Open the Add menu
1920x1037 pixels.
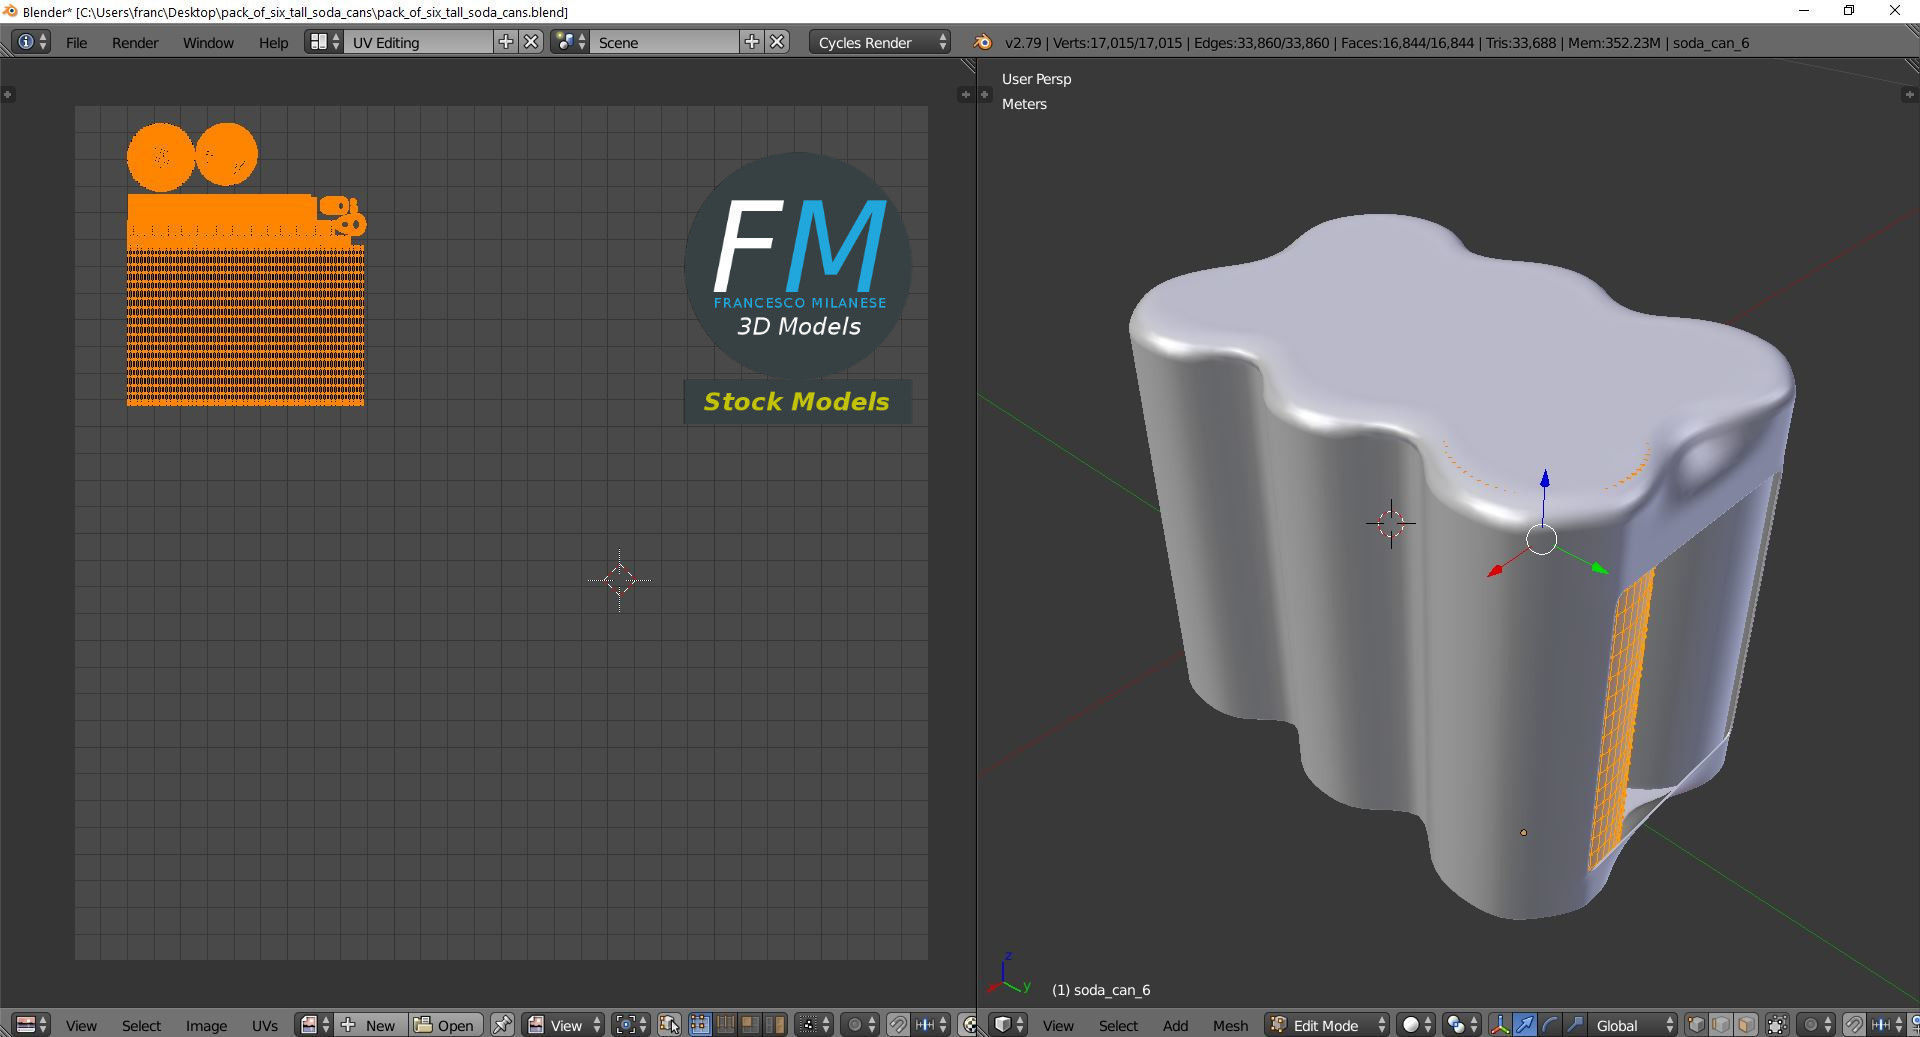coord(1175,1025)
